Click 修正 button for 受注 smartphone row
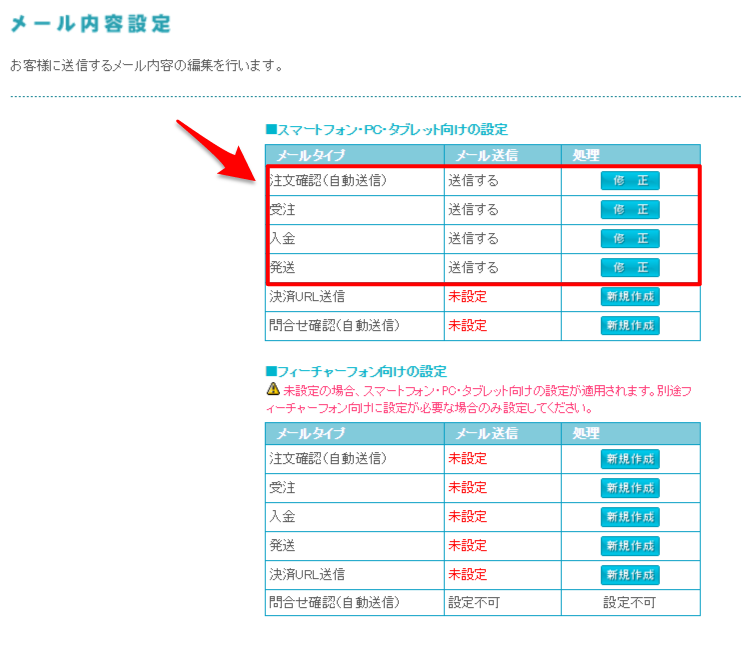 click(630, 209)
